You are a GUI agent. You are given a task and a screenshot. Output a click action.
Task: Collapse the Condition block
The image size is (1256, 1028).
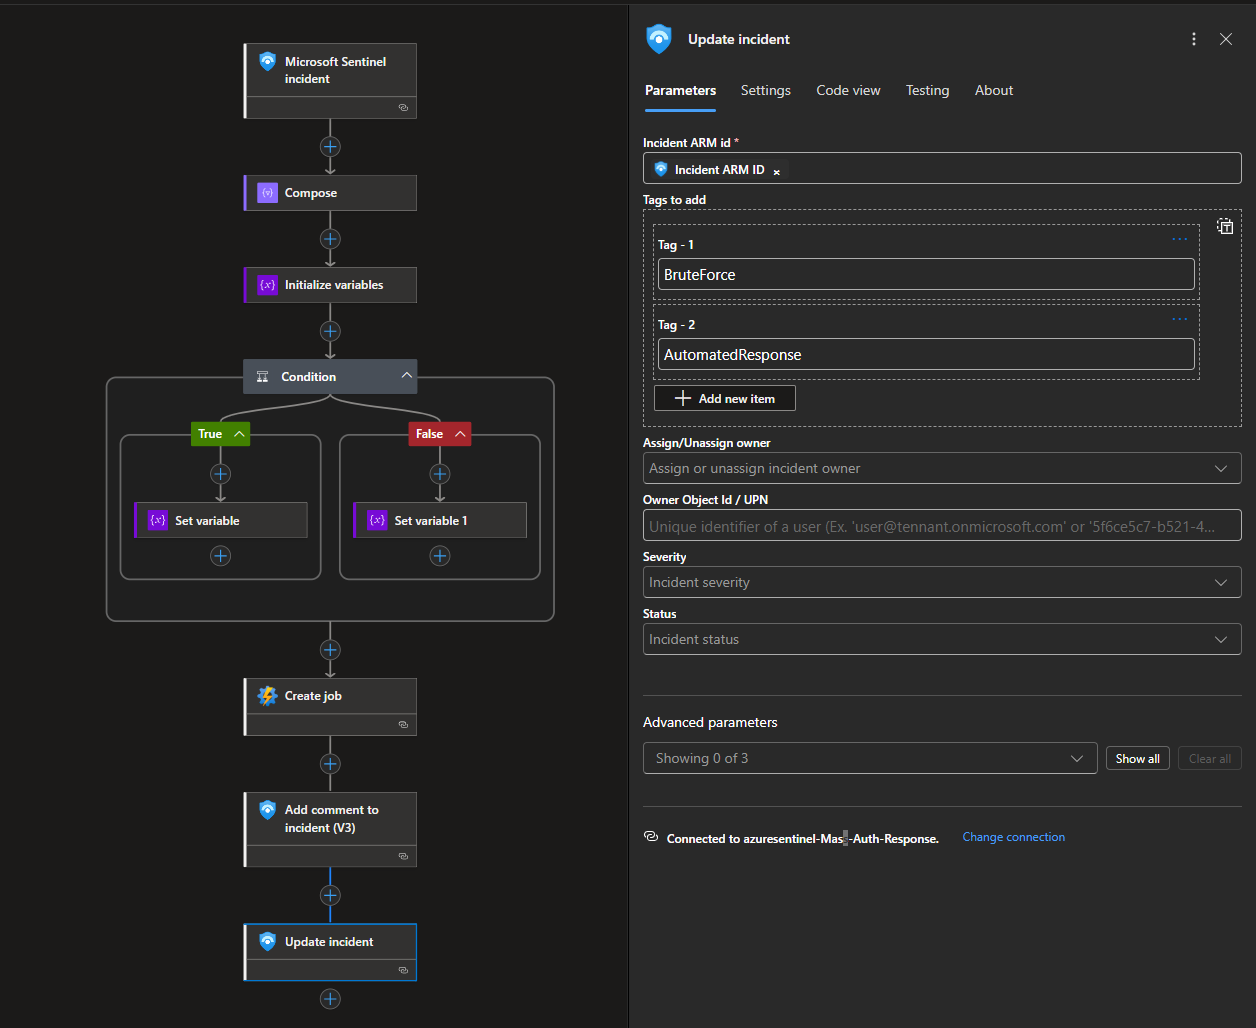tap(406, 376)
